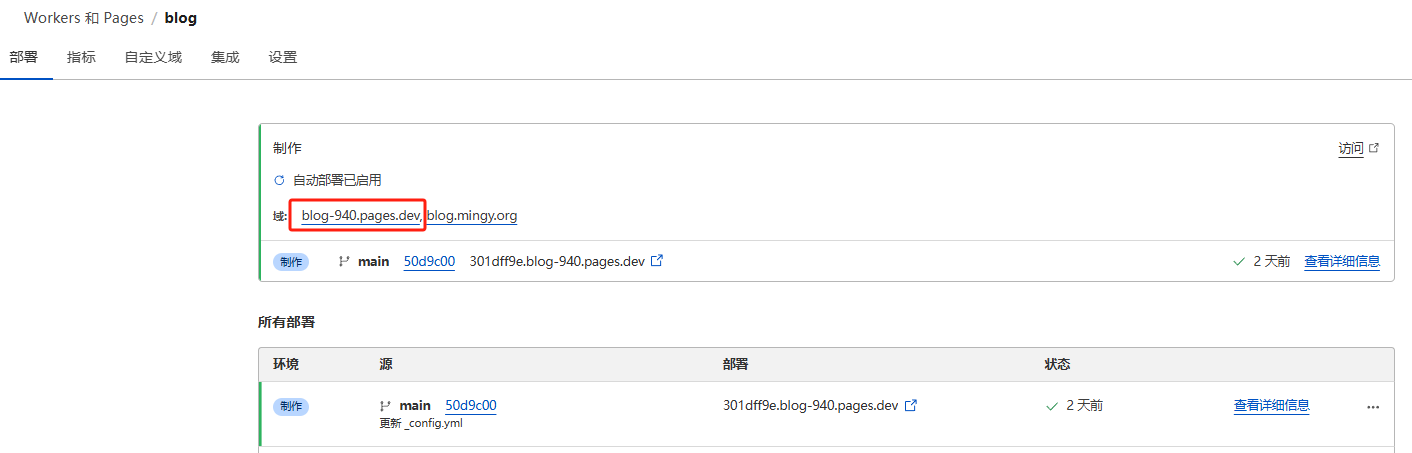Screen dimensions: 1412x453
Task: Switch to the 部署 tab
Action: pos(24,57)
